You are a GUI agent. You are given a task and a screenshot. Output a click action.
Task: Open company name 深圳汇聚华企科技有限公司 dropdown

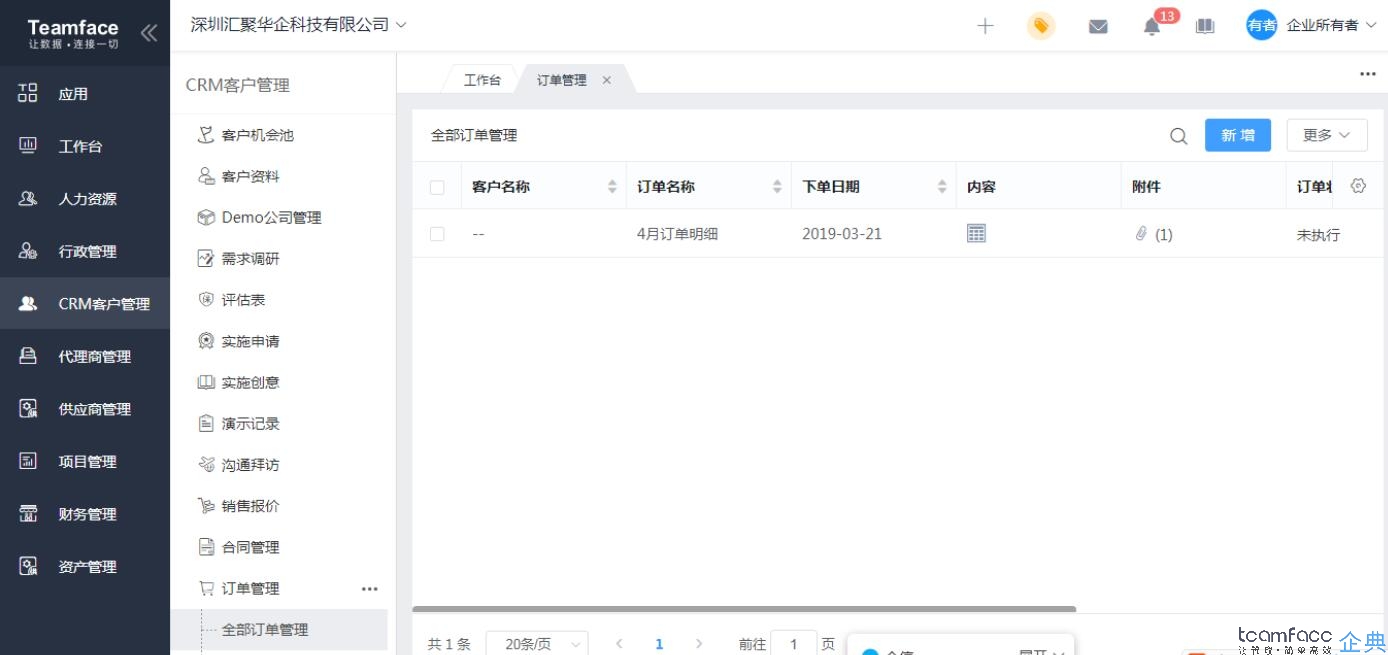[x=298, y=25]
